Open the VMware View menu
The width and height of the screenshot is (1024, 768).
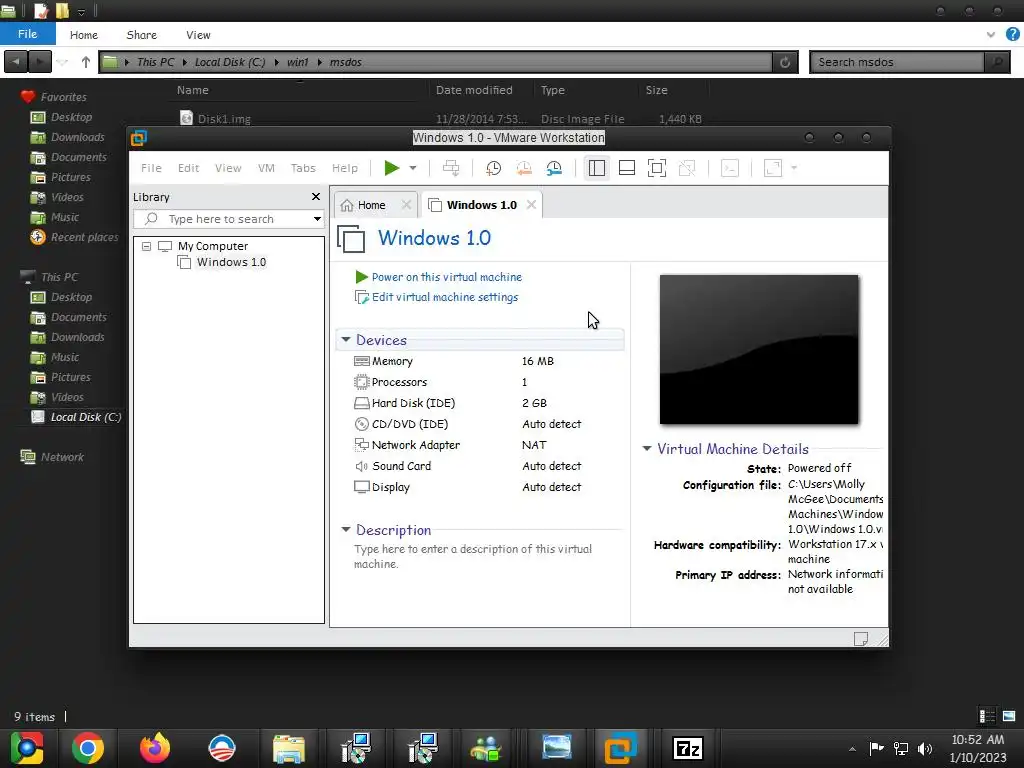click(x=228, y=168)
